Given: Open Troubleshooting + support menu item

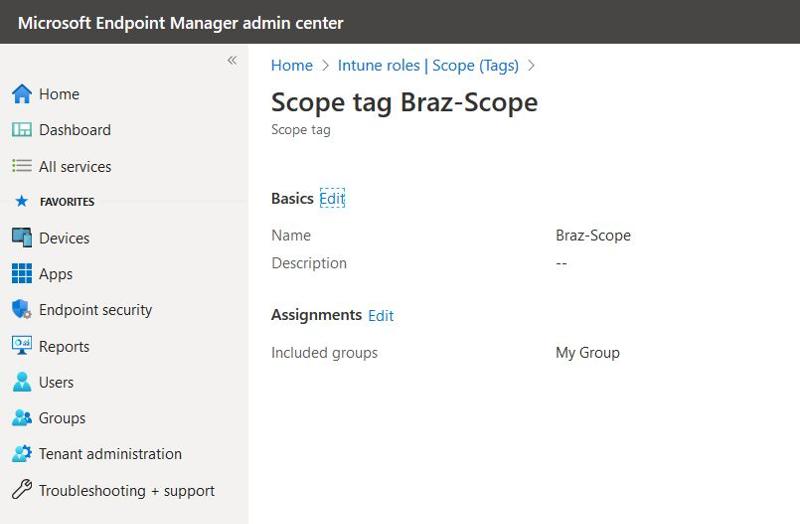Looking at the screenshot, I should pos(127,490).
